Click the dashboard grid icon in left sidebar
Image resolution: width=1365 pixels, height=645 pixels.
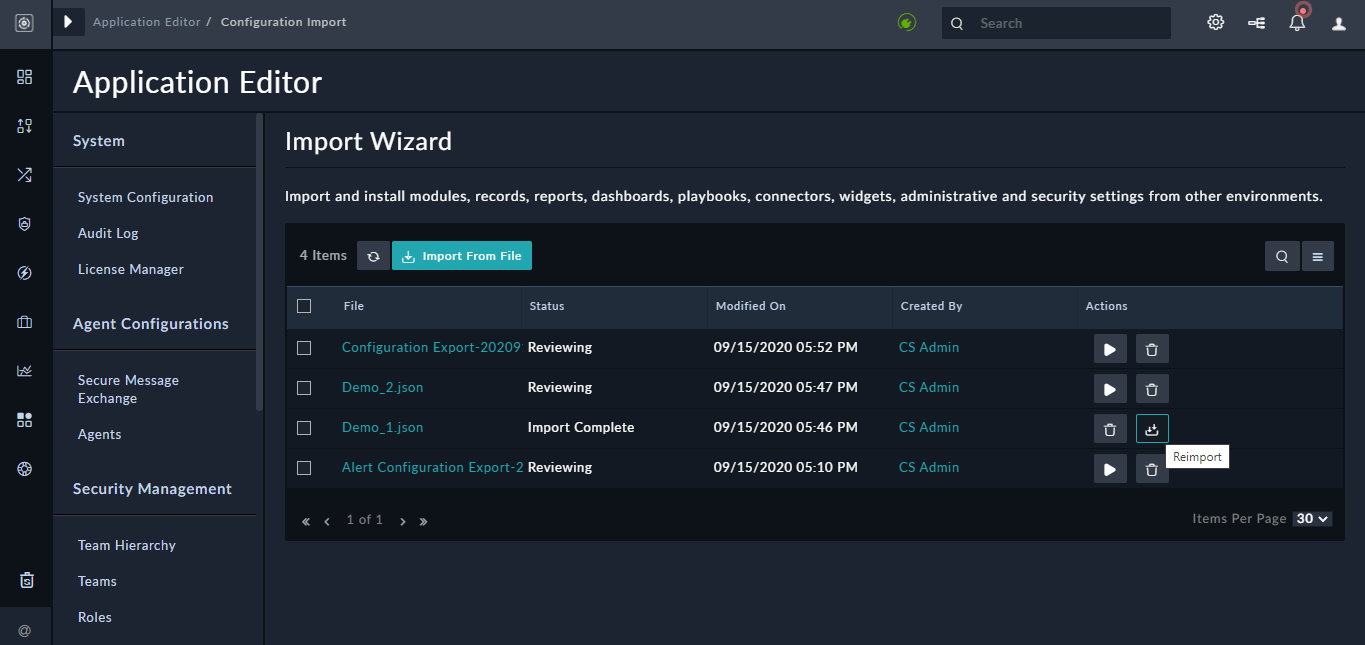pyautogui.click(x=24, y=76)
